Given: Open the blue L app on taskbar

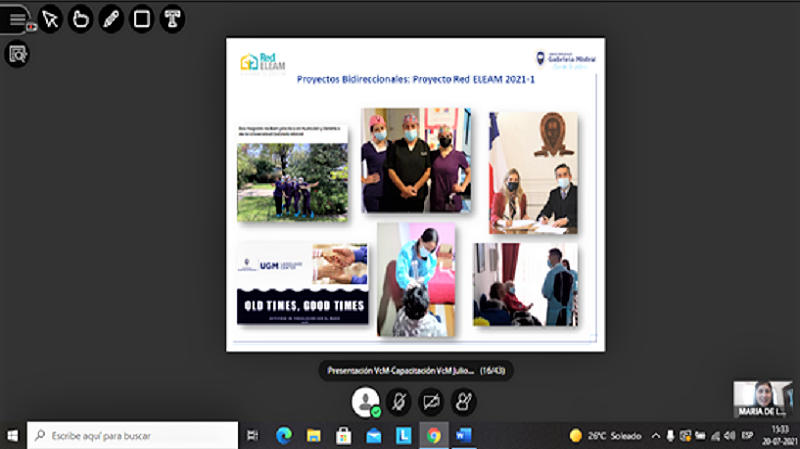Looking at the screenshot, I should pos(404,436).
